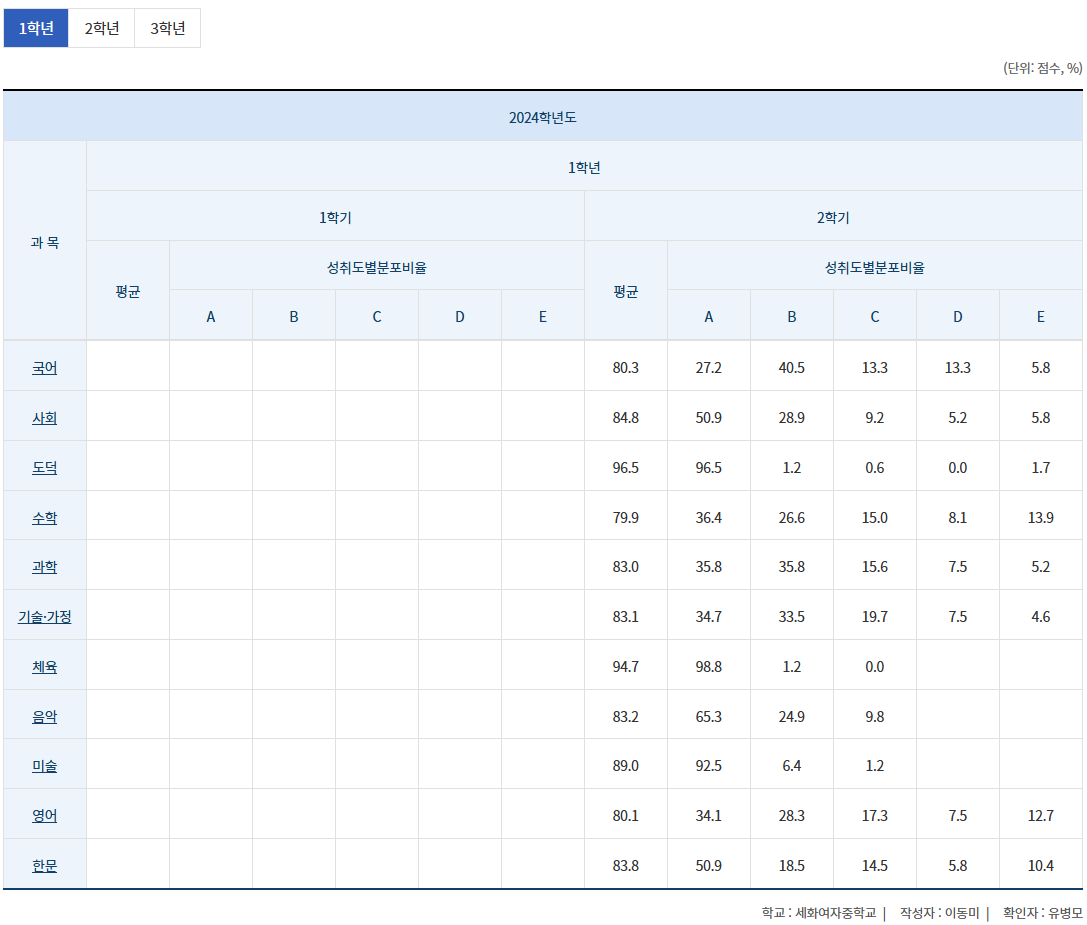1087x925 pixels.
Task: Click the 2학기 평균 header cell
Action: tap(625, 291)
